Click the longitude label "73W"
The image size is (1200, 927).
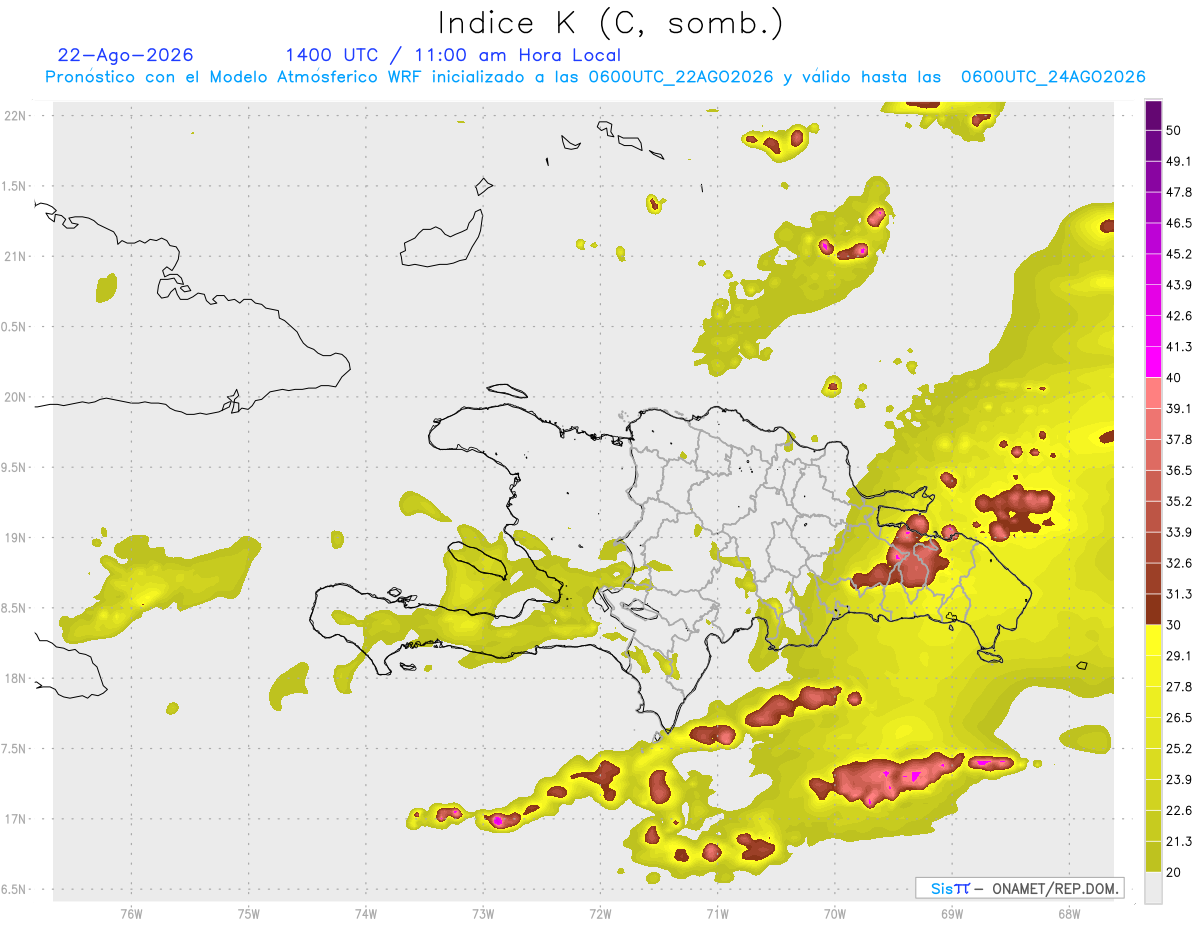point(483,914)
